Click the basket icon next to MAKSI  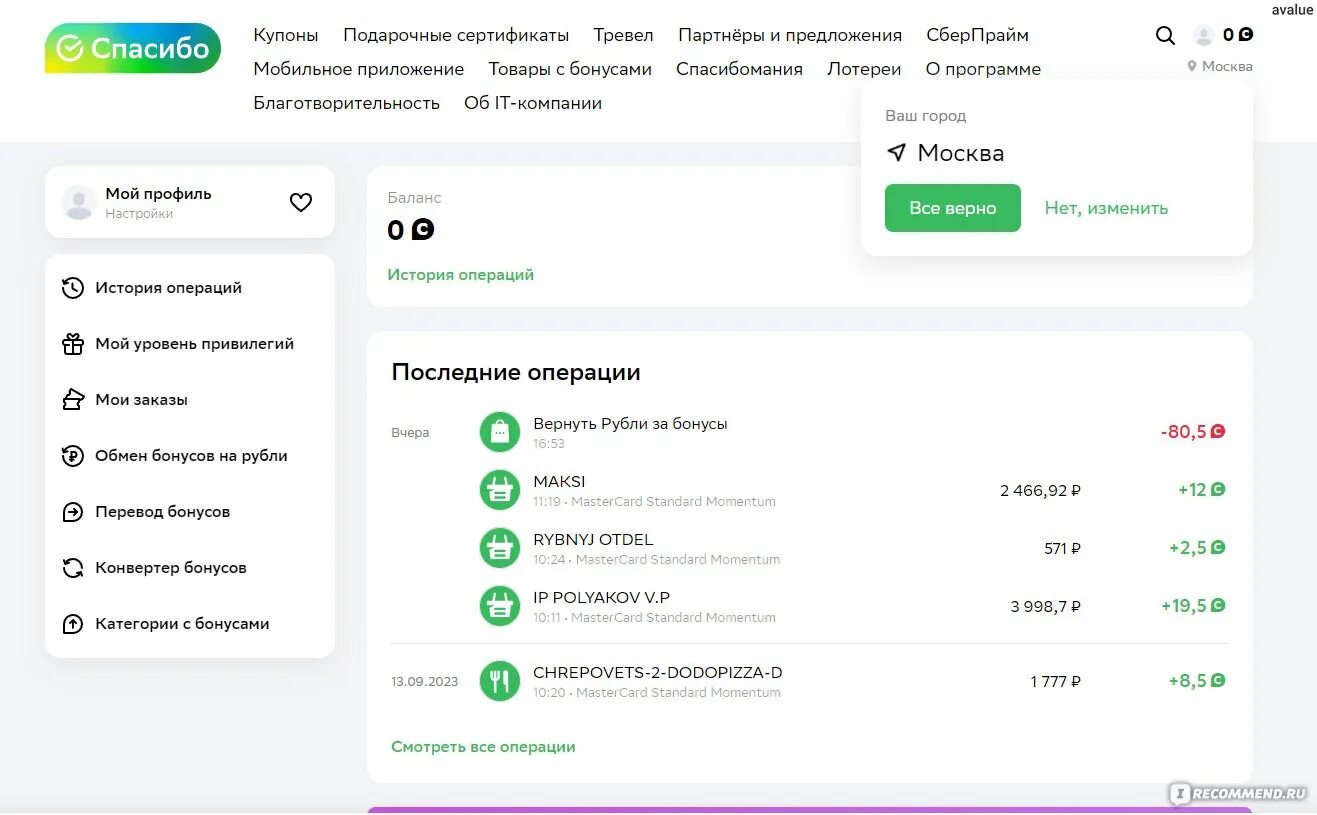500,490
